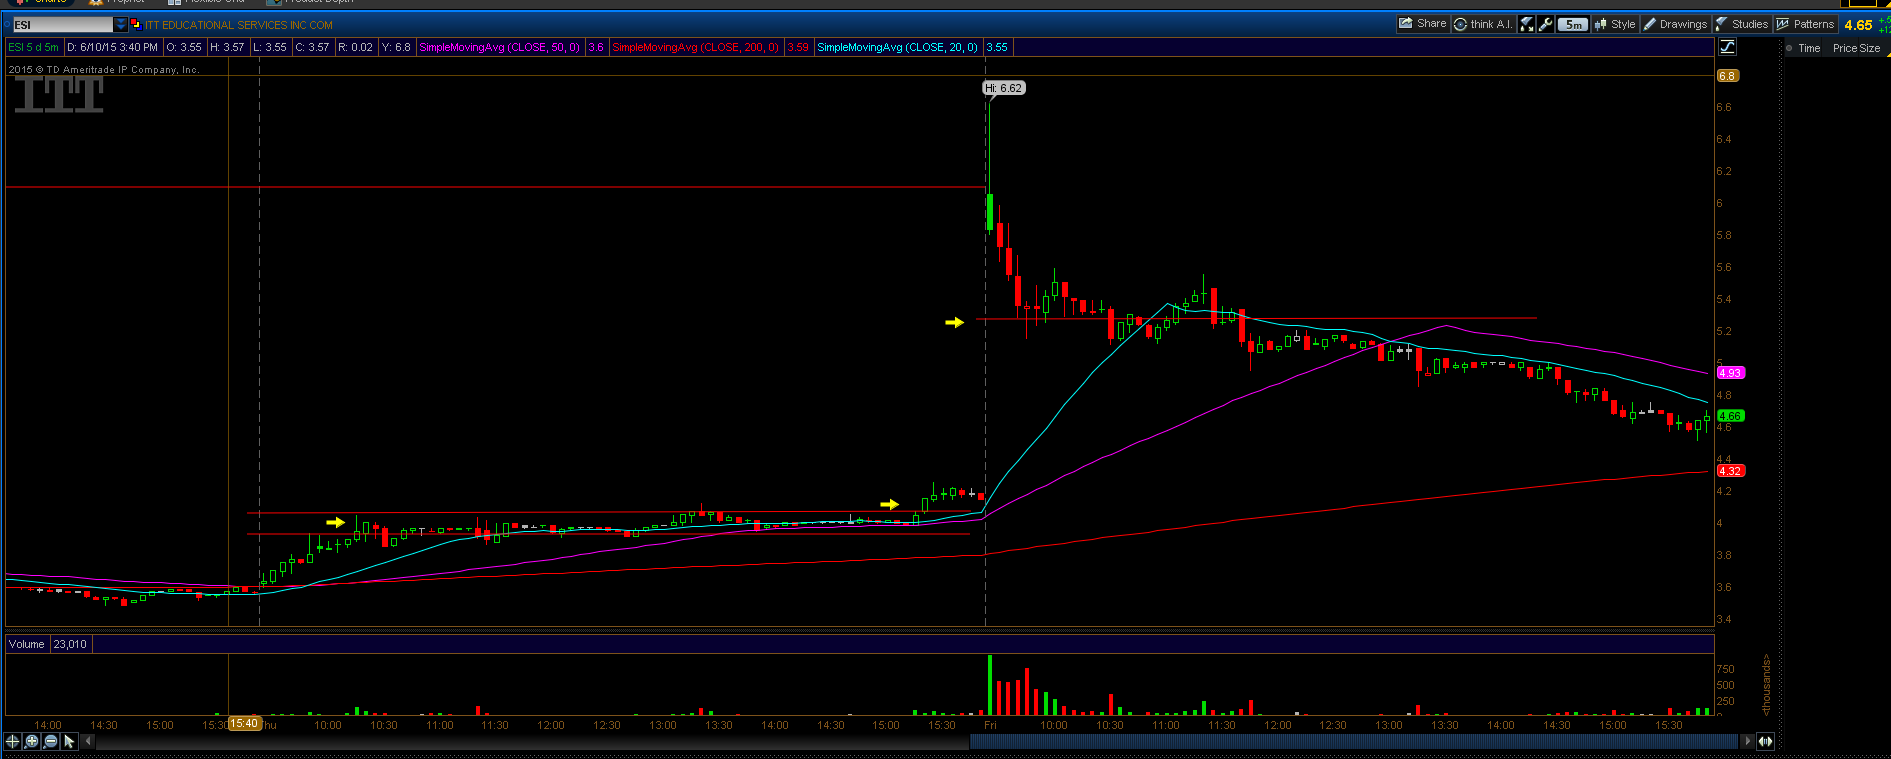
Task: Click the ITT EDUCATIONAL SERVICES company name
Action: pyautogui.click(x=239, y=25)
